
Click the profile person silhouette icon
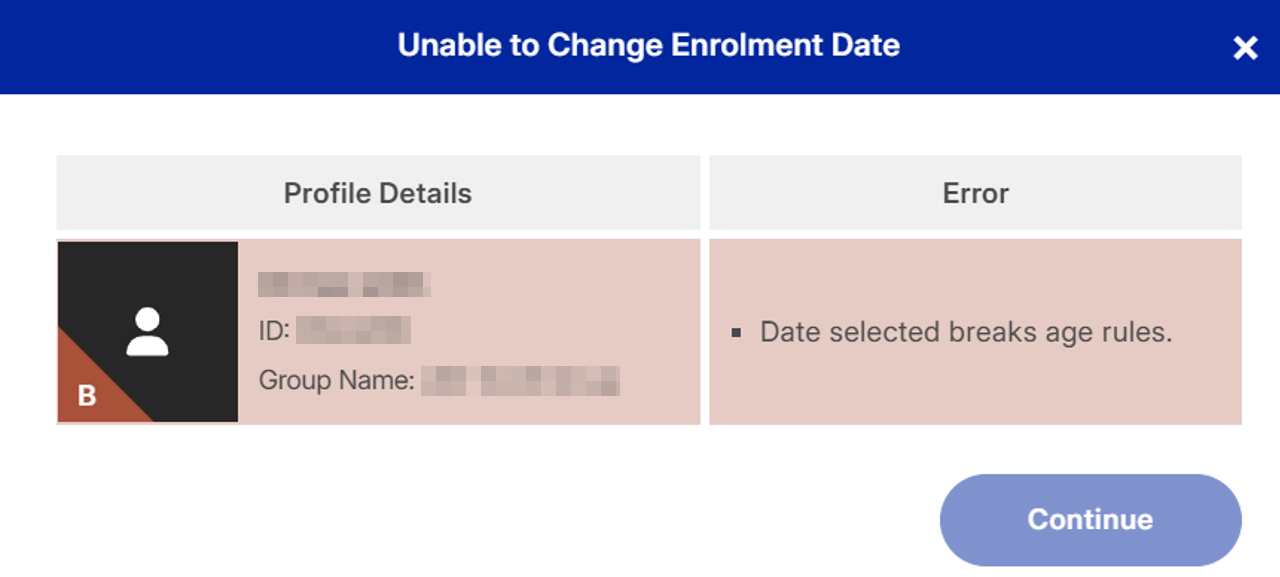pyautogui.click(x=147, y=332)
